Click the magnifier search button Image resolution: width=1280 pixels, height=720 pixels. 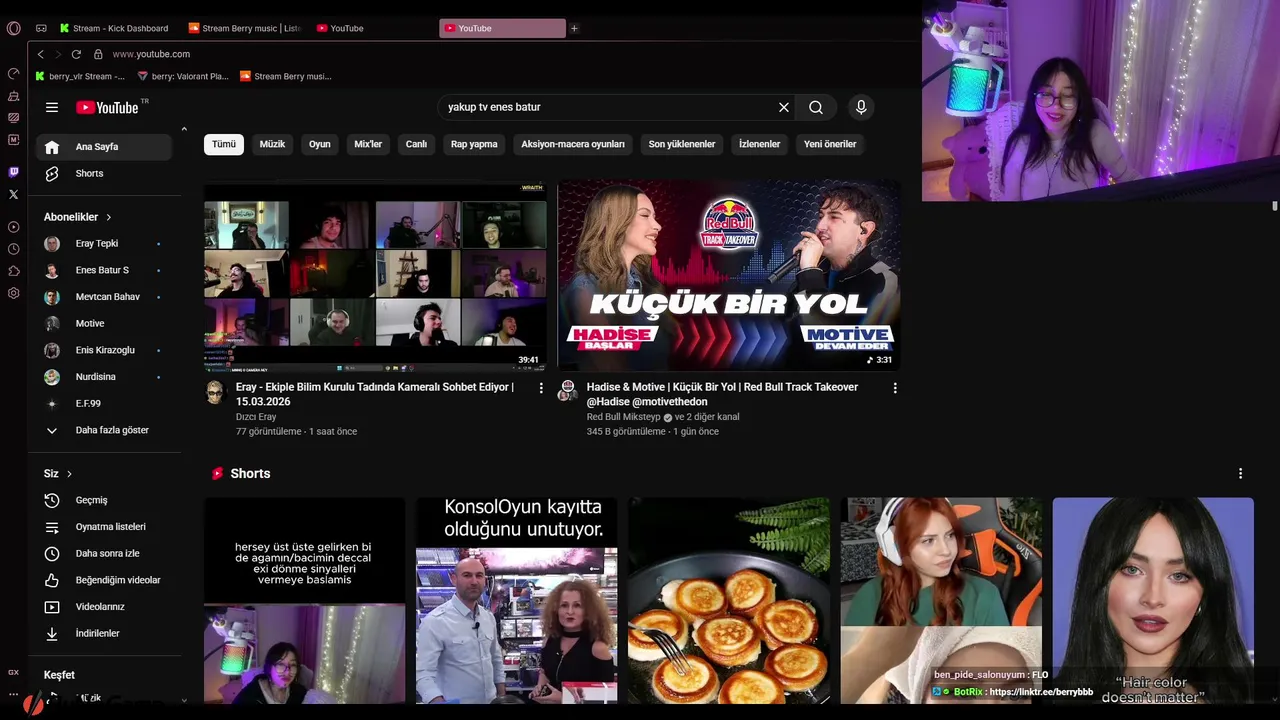pos(816,107)
